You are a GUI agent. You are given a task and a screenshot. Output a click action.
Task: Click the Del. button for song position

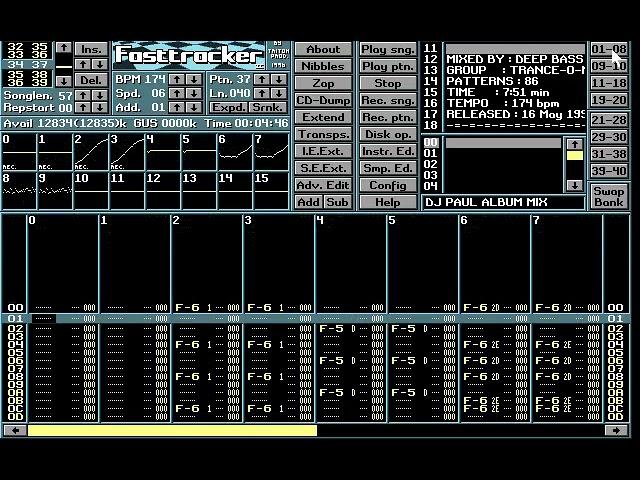(91, 80)
